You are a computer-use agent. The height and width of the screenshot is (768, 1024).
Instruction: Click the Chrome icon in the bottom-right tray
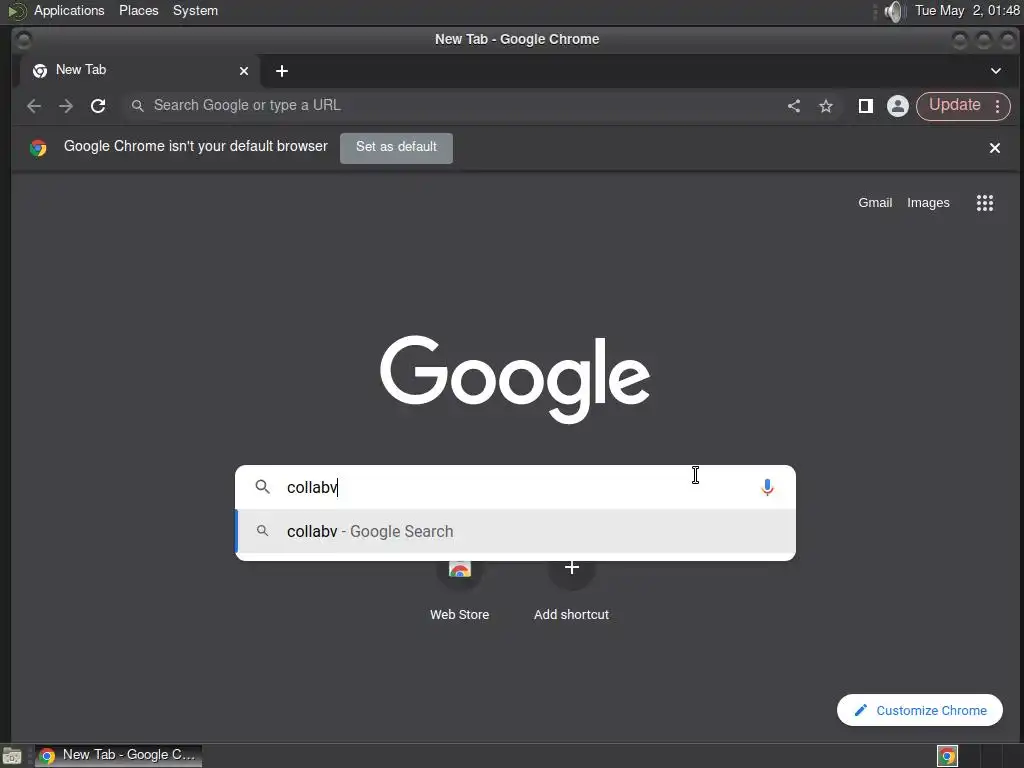[x=947, y=756]
